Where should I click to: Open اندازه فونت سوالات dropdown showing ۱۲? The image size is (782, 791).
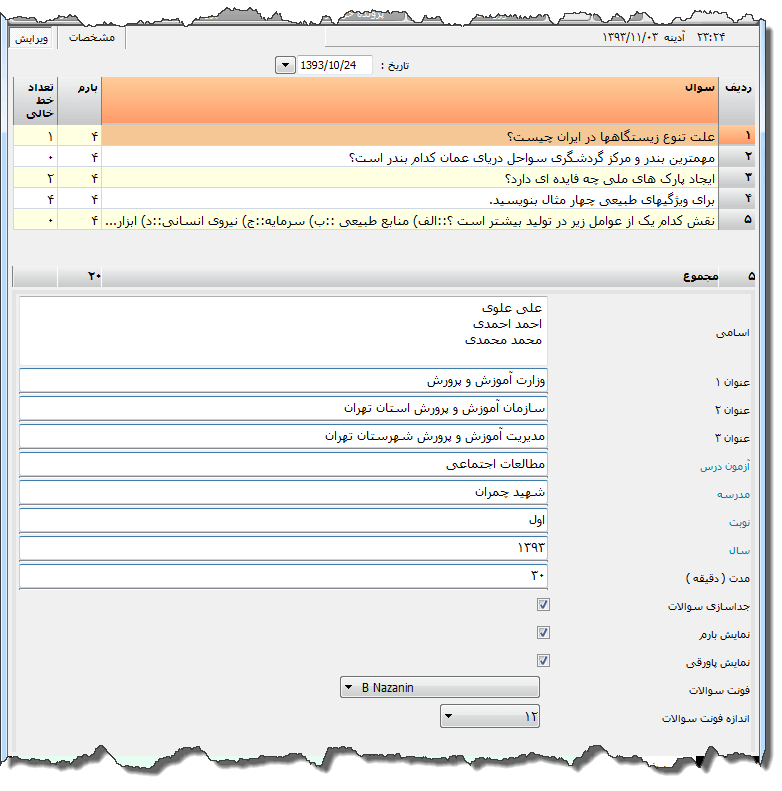pyautogui.click(x=490, y=716)
